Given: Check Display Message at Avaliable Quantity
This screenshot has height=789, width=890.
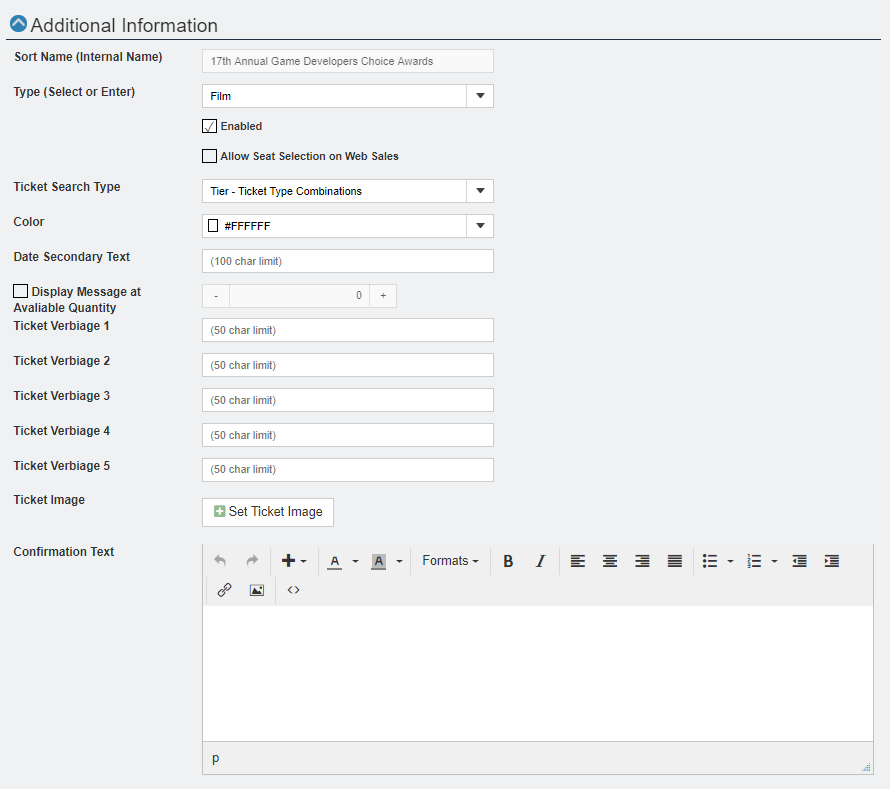Looking at the screenshot, I should point(20,290).
